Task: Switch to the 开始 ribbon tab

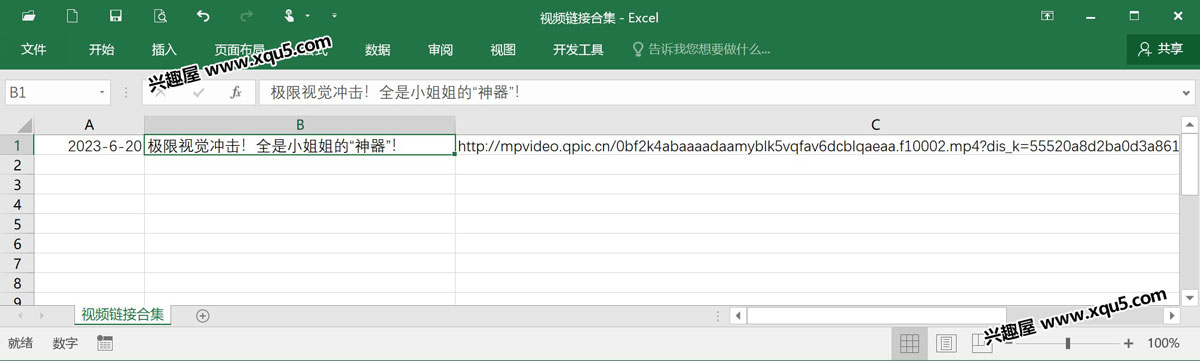Action: (101, 49)
